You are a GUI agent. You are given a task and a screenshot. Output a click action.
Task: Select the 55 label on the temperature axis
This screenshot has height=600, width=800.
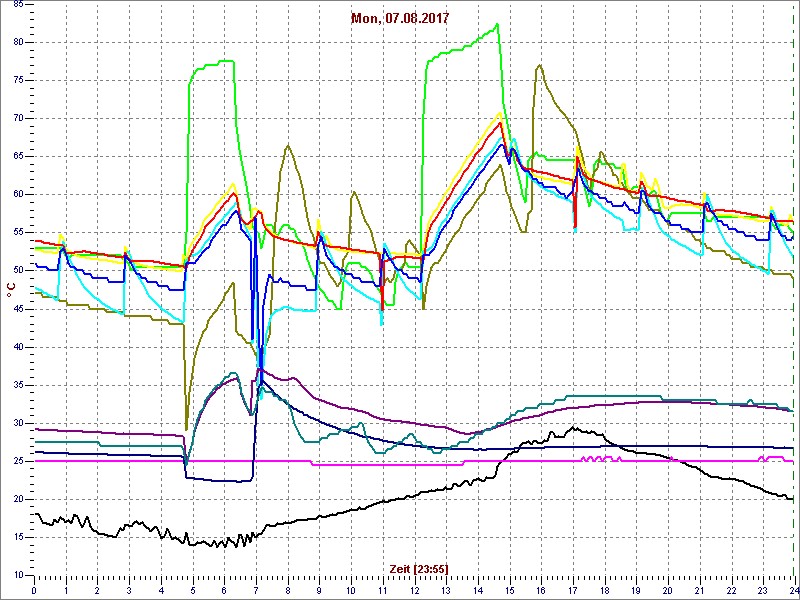[18, 233]
